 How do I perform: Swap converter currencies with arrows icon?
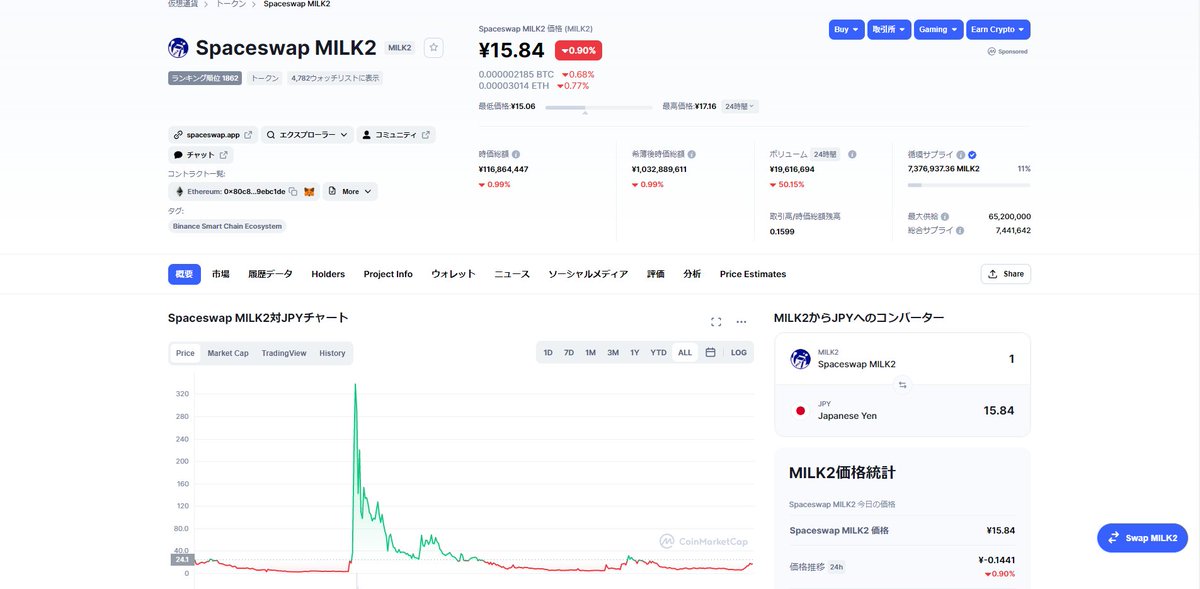coord(902,385)
